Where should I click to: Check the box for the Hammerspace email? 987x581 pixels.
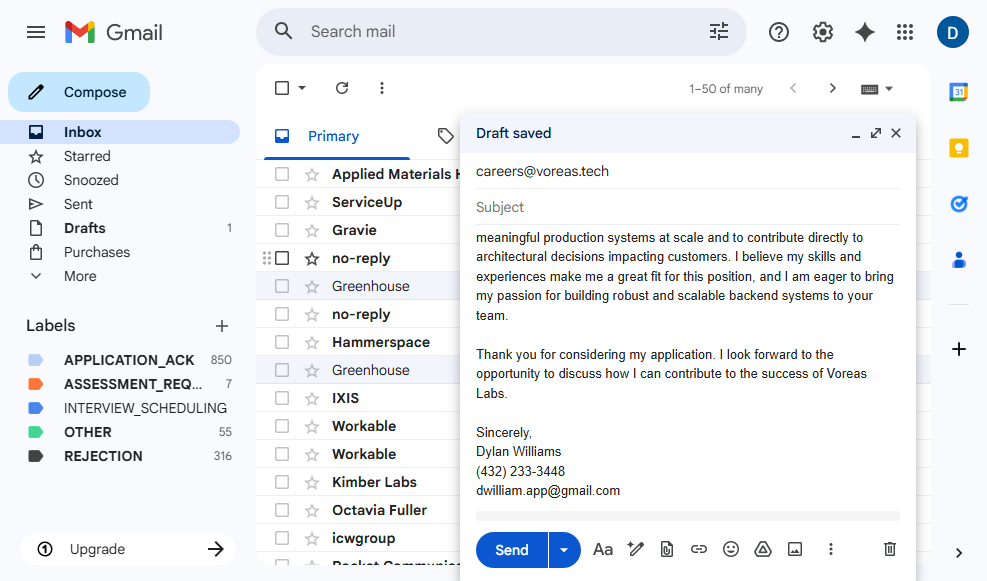tap(282, 342)
